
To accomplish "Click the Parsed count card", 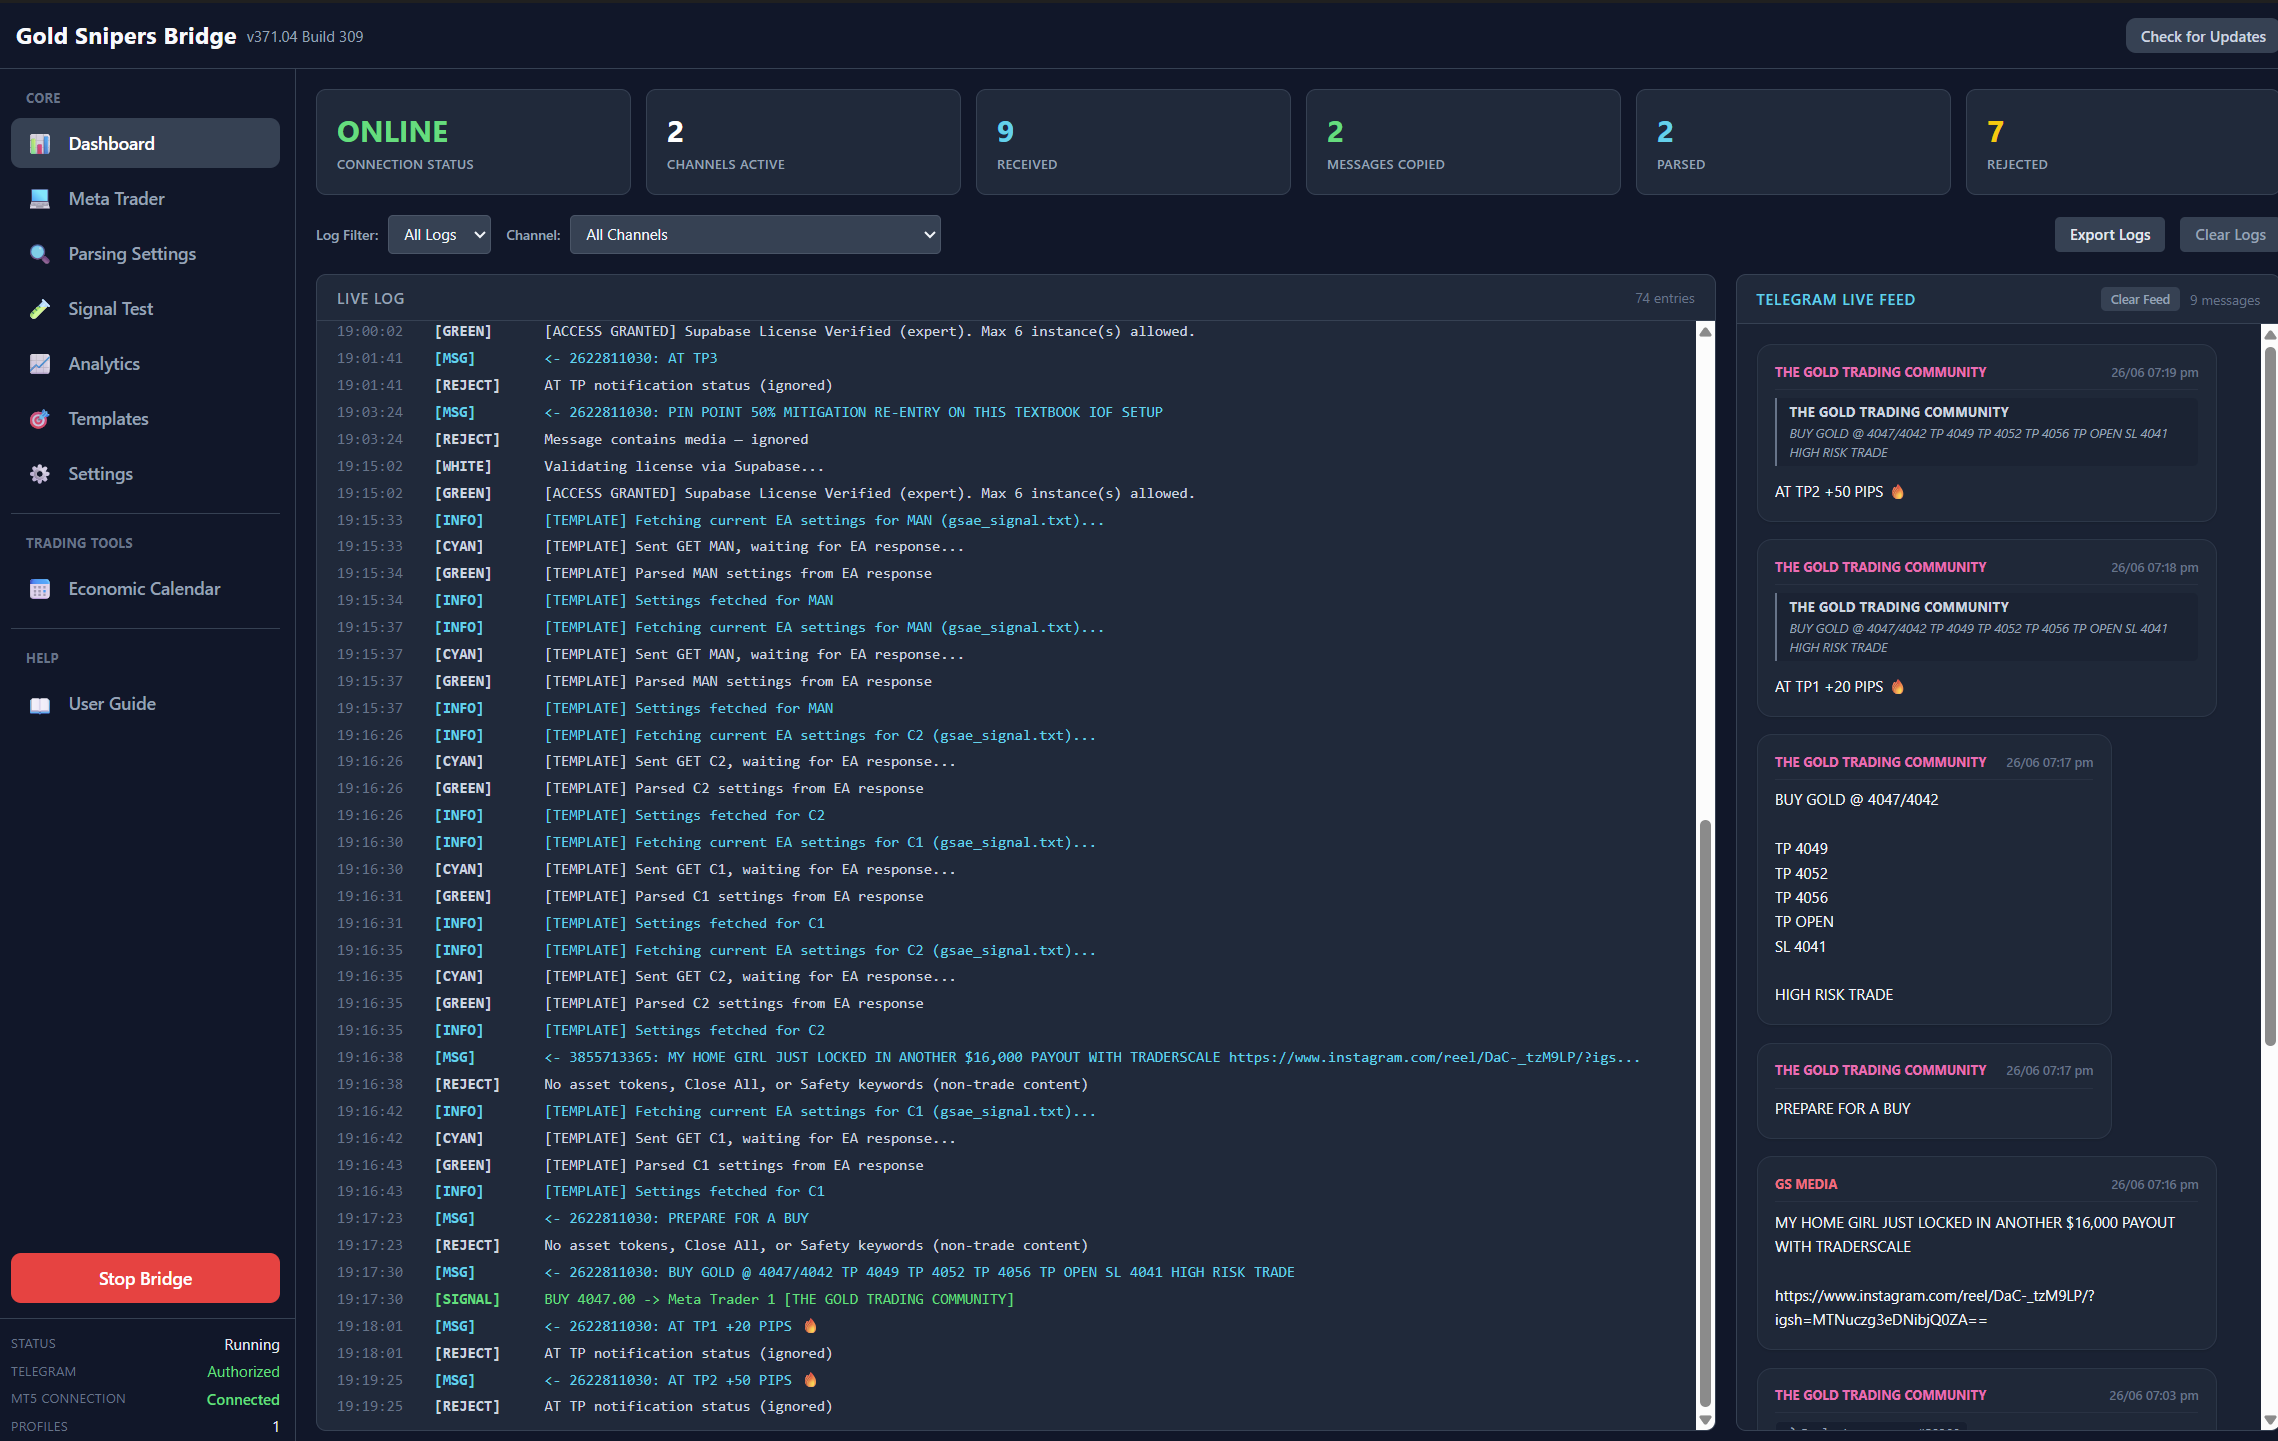I will coord(1793,142).
